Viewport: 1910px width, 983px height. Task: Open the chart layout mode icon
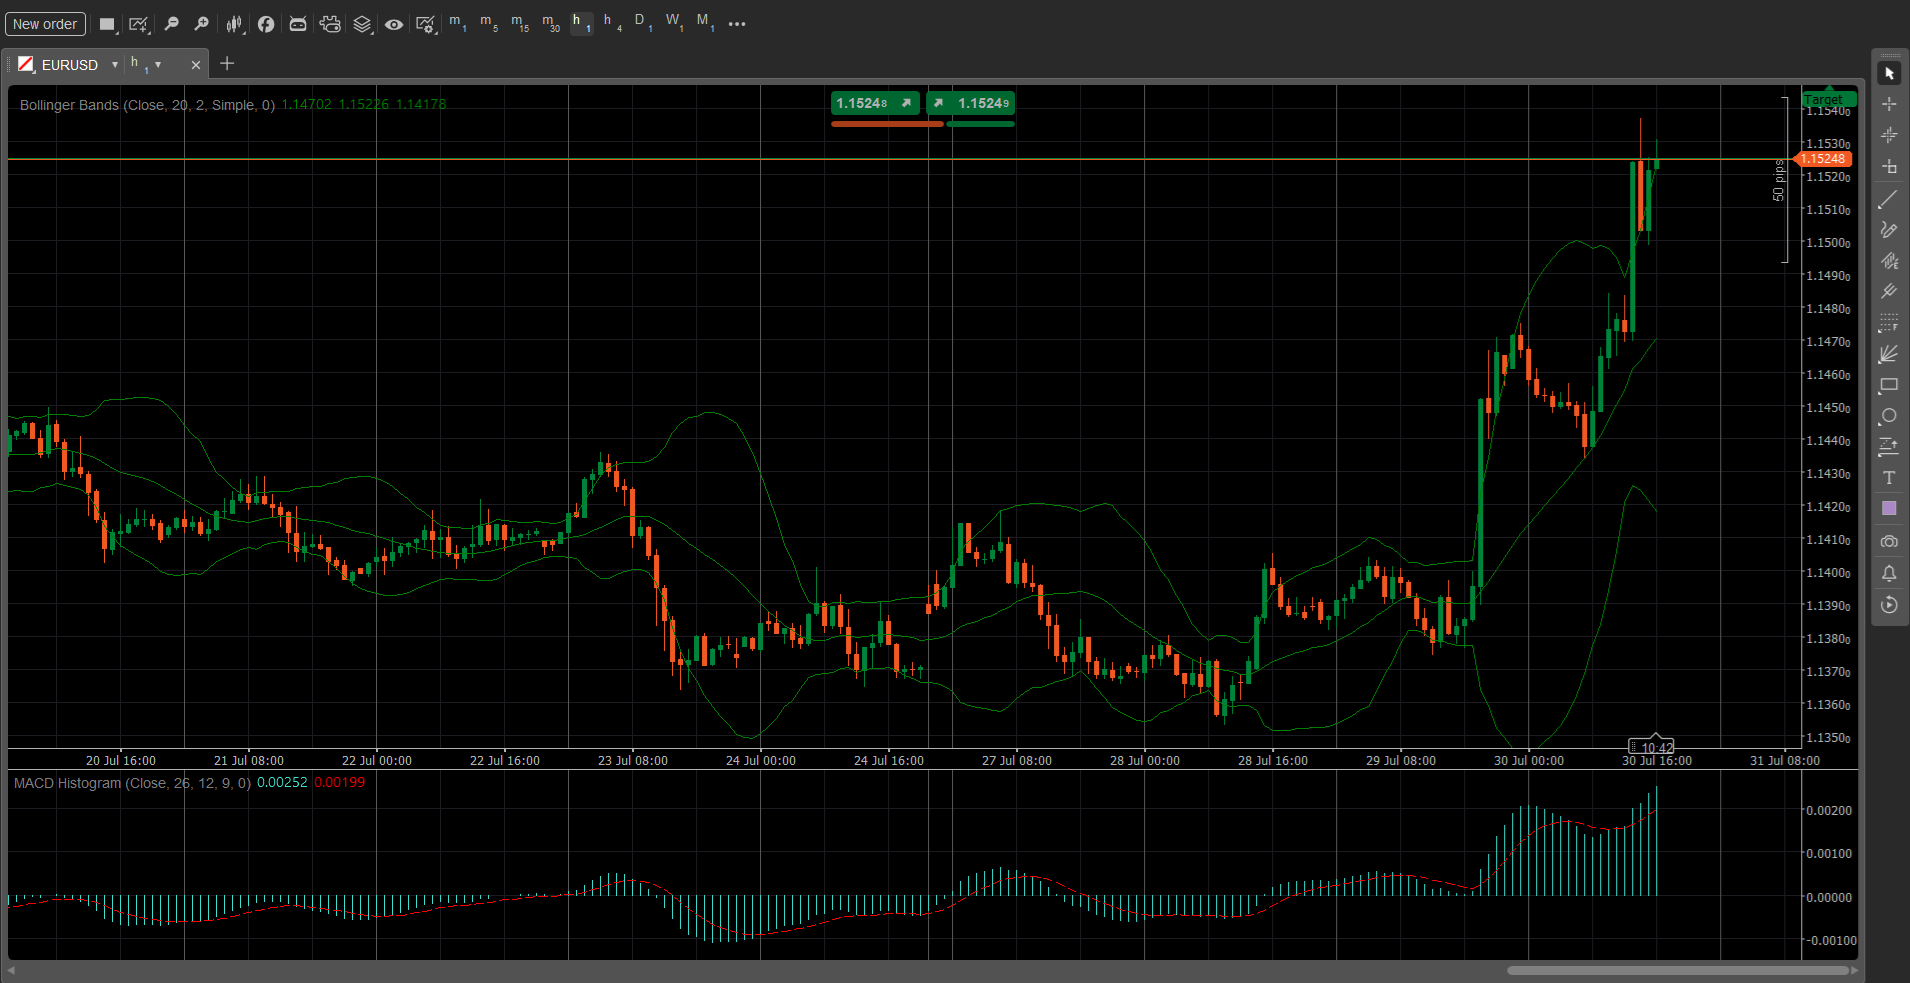click(x=108, y=24)
